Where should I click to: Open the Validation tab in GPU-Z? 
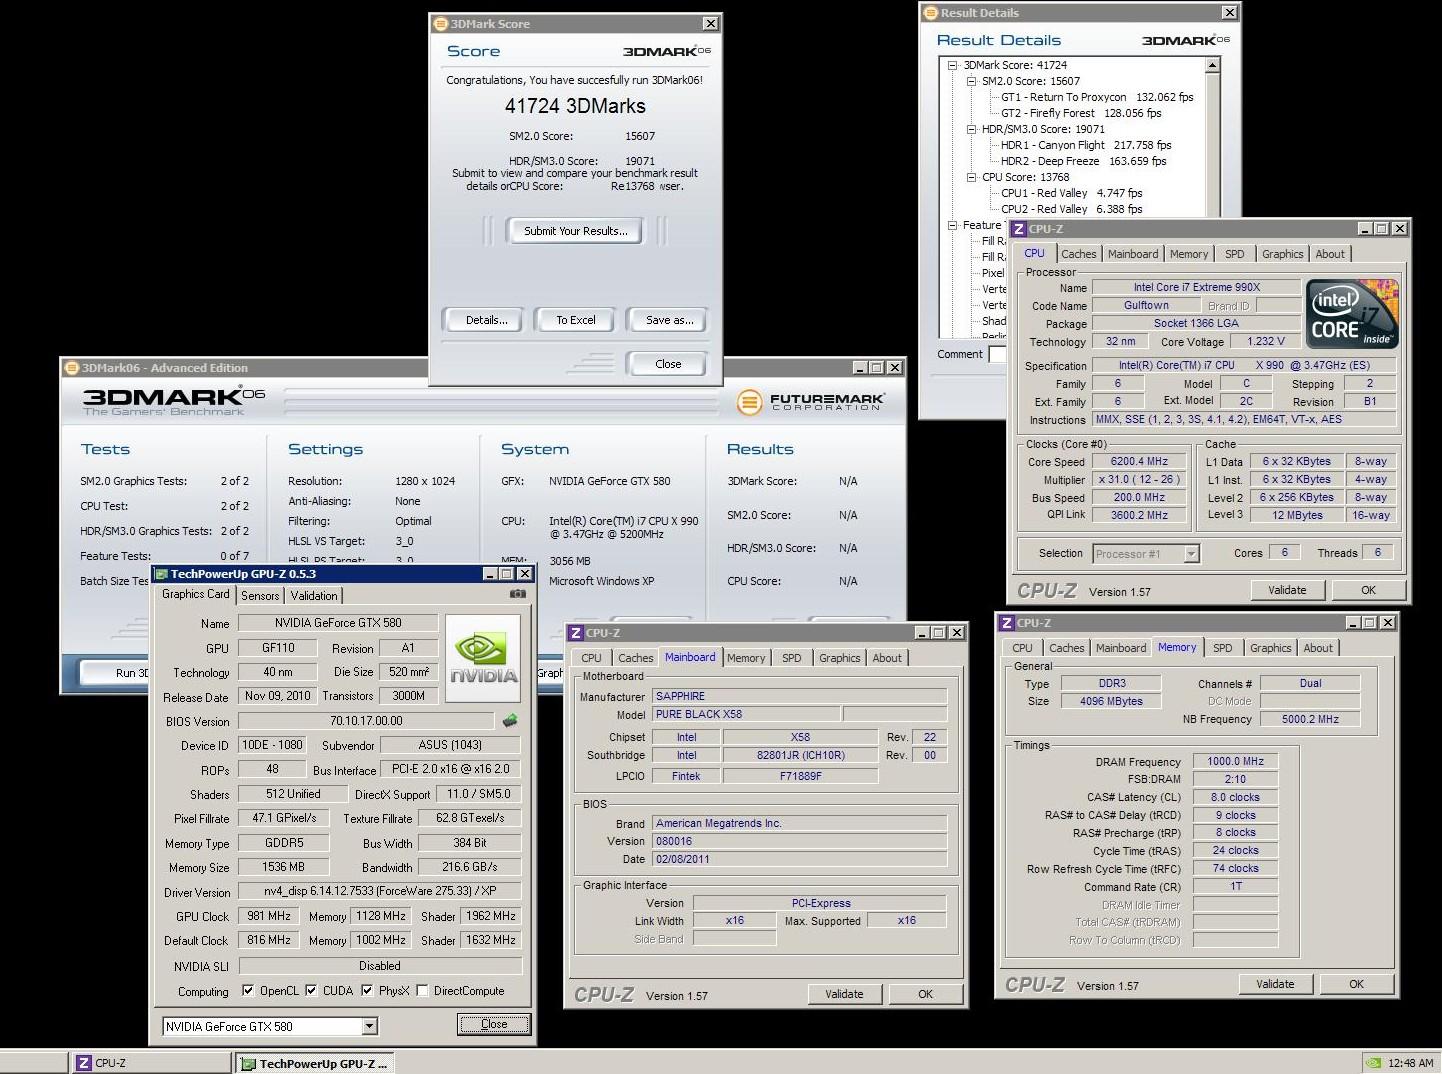tap(314, 595)
